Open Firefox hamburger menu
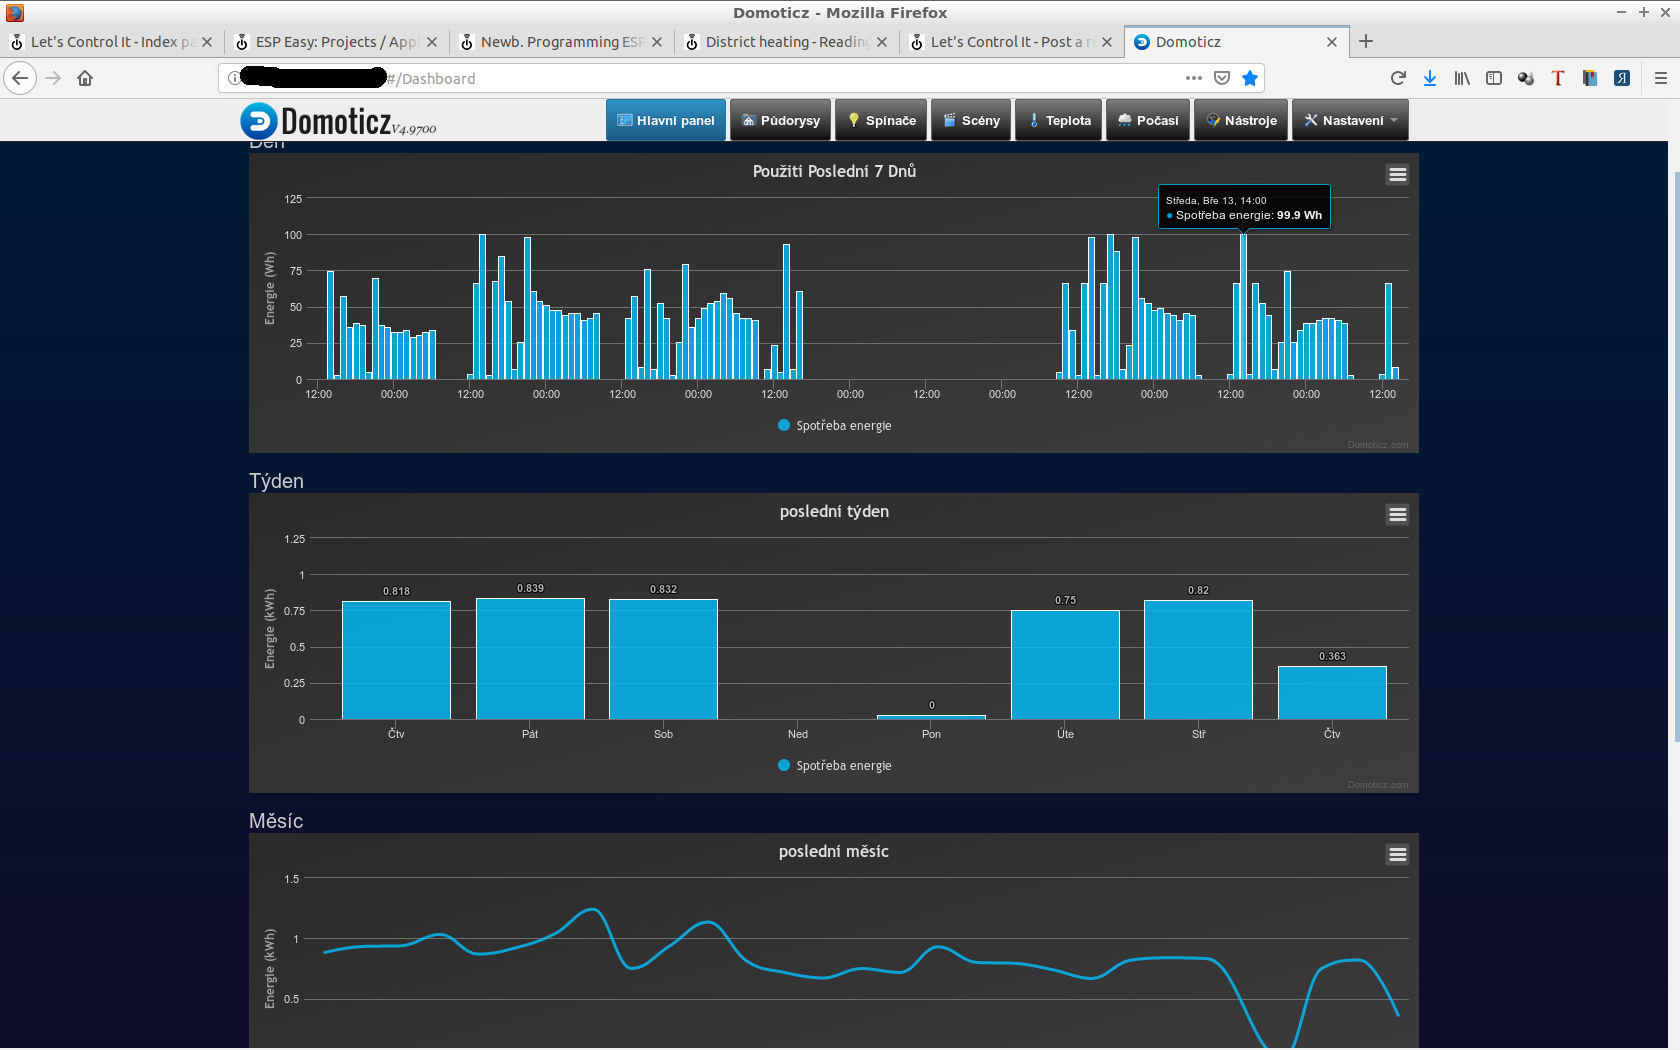 point(1661,78)
